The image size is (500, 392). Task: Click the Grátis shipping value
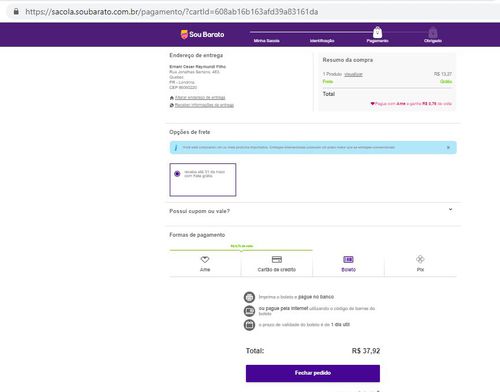[x=446, y=82]
